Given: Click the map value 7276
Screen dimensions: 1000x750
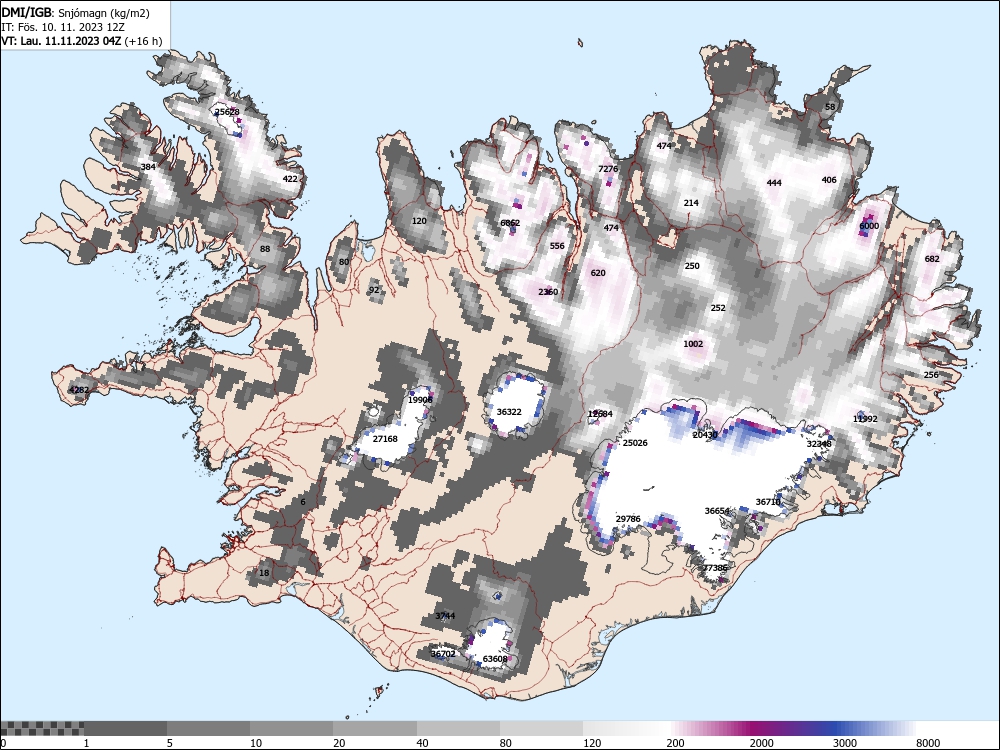Looking at the screenshot, I should (608, 168).
